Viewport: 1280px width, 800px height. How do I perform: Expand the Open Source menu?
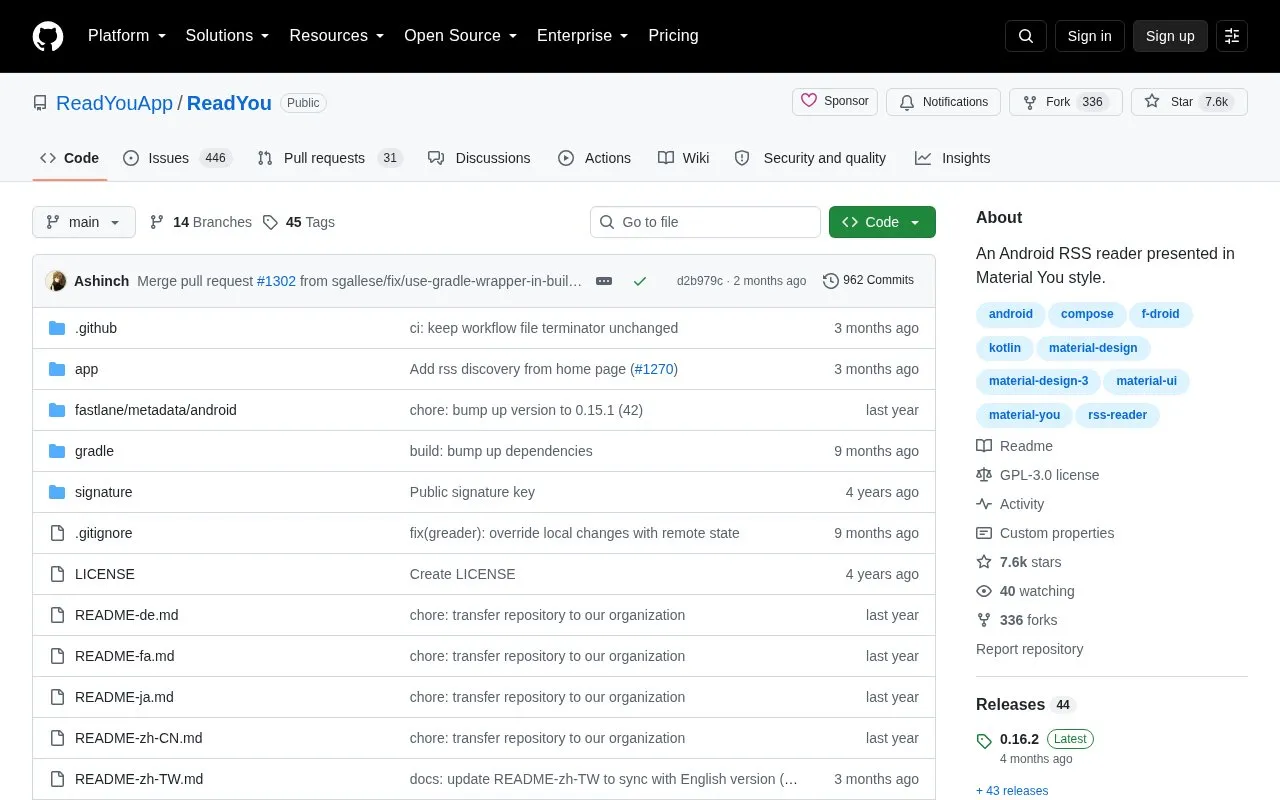(461, 36)
